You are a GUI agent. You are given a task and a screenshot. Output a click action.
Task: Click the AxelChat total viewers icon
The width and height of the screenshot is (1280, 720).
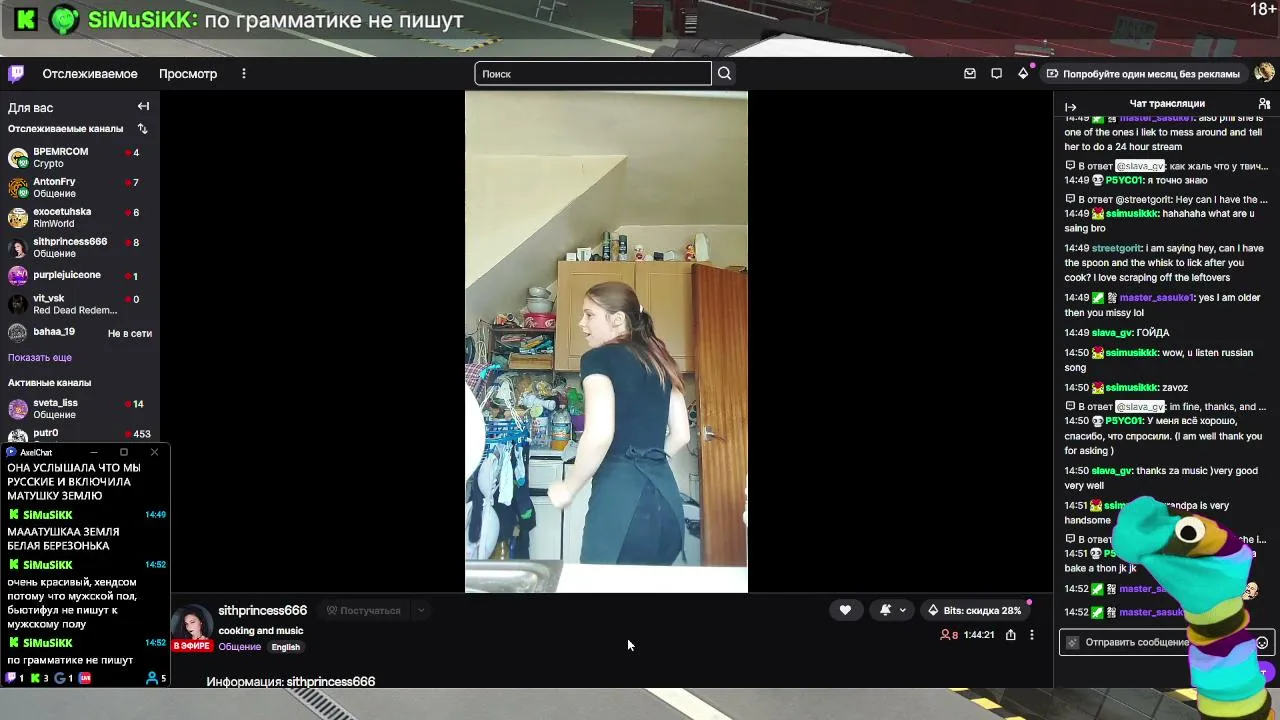pos(152,678)
